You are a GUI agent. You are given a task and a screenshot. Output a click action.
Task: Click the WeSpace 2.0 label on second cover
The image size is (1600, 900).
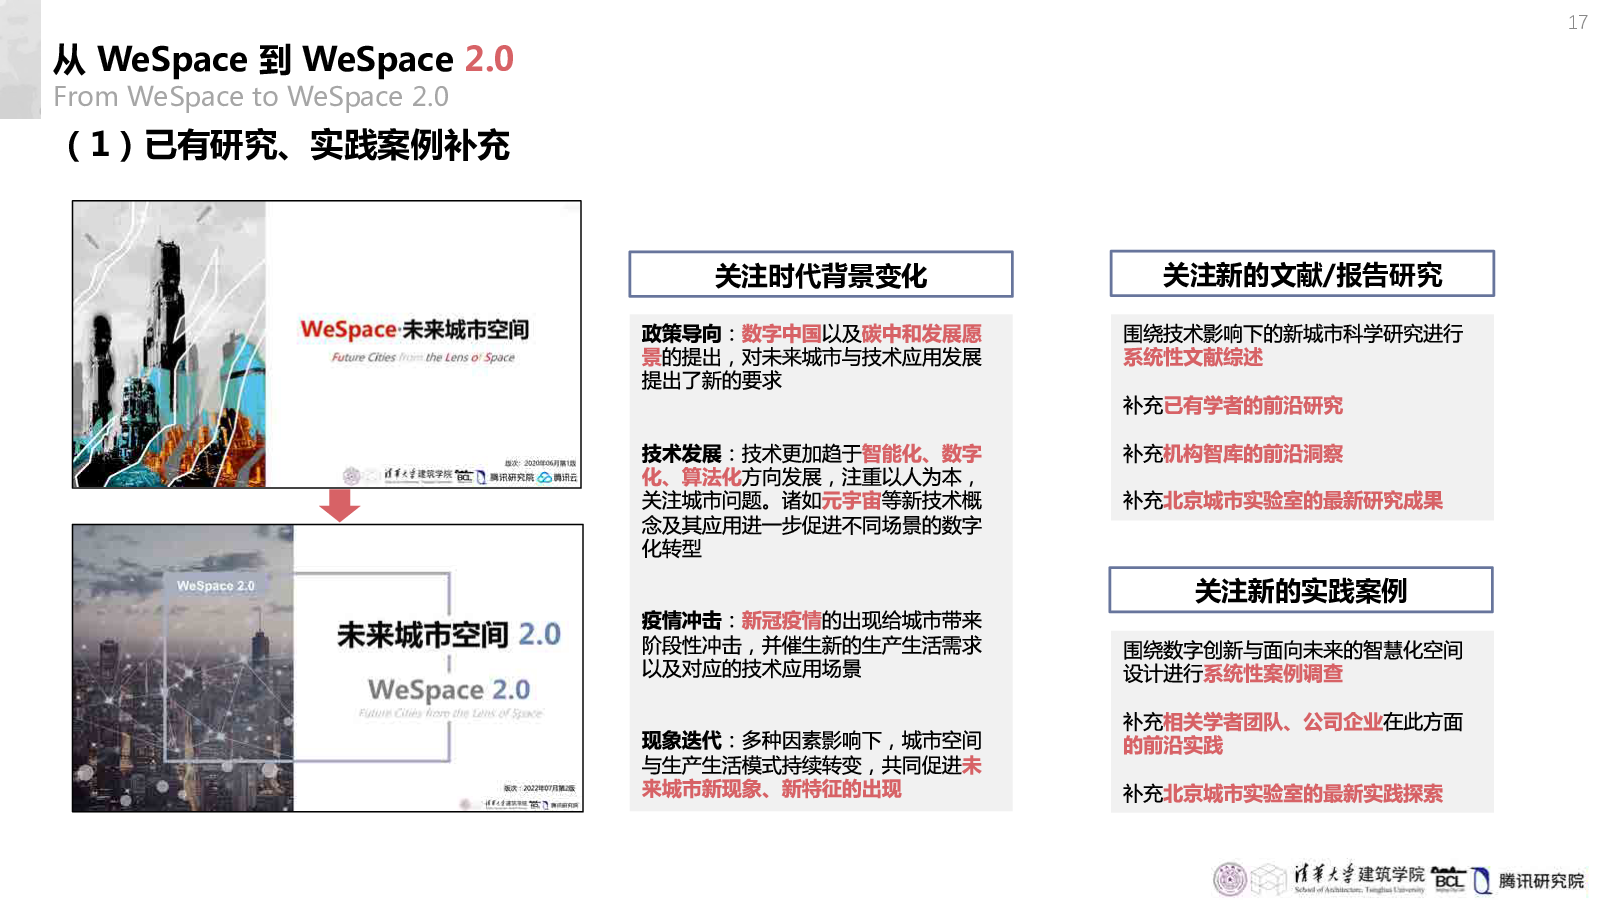point(216,586)
